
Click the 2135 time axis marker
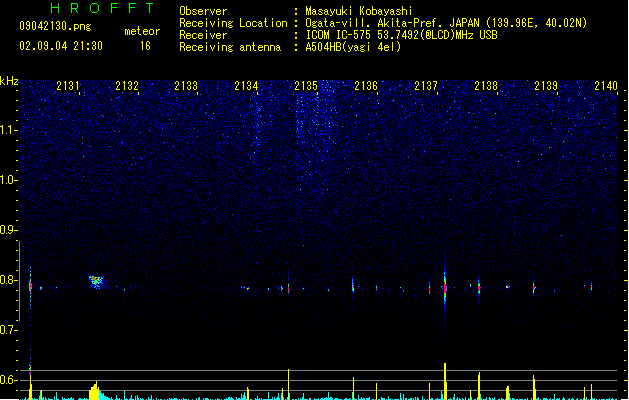[x=306, y=86]
